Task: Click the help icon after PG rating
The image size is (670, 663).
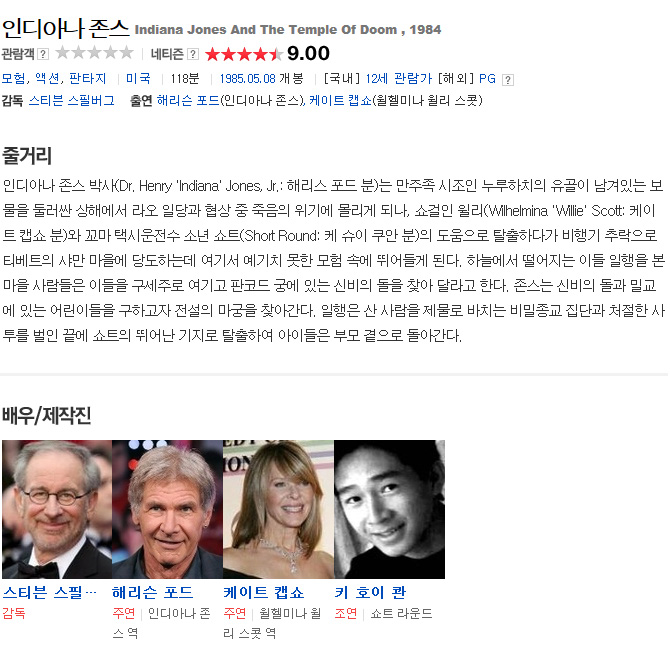Action: 508,80
